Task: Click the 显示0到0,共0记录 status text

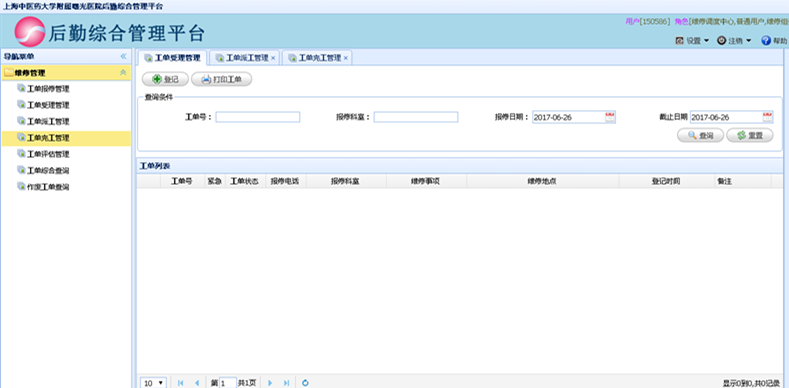Action: pos(752,383)
